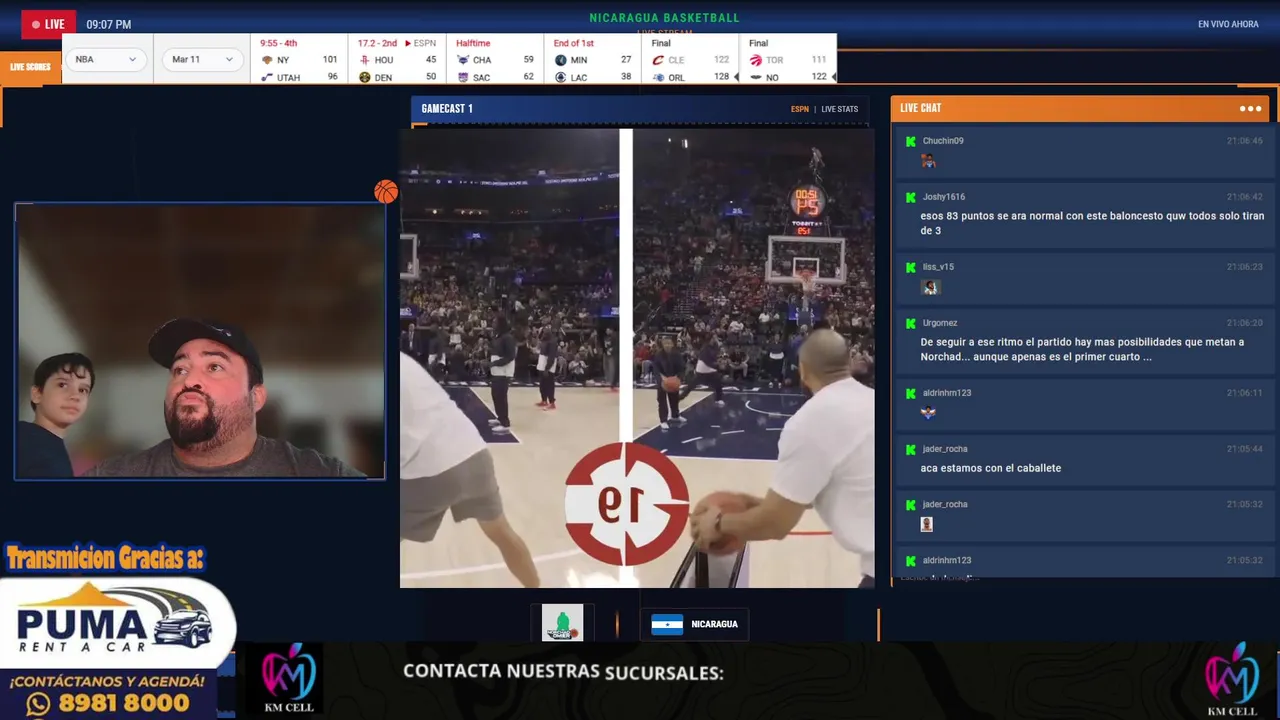Click the Nicaragua flag icon
This screenshot has height=720, width=1280.
667,624
